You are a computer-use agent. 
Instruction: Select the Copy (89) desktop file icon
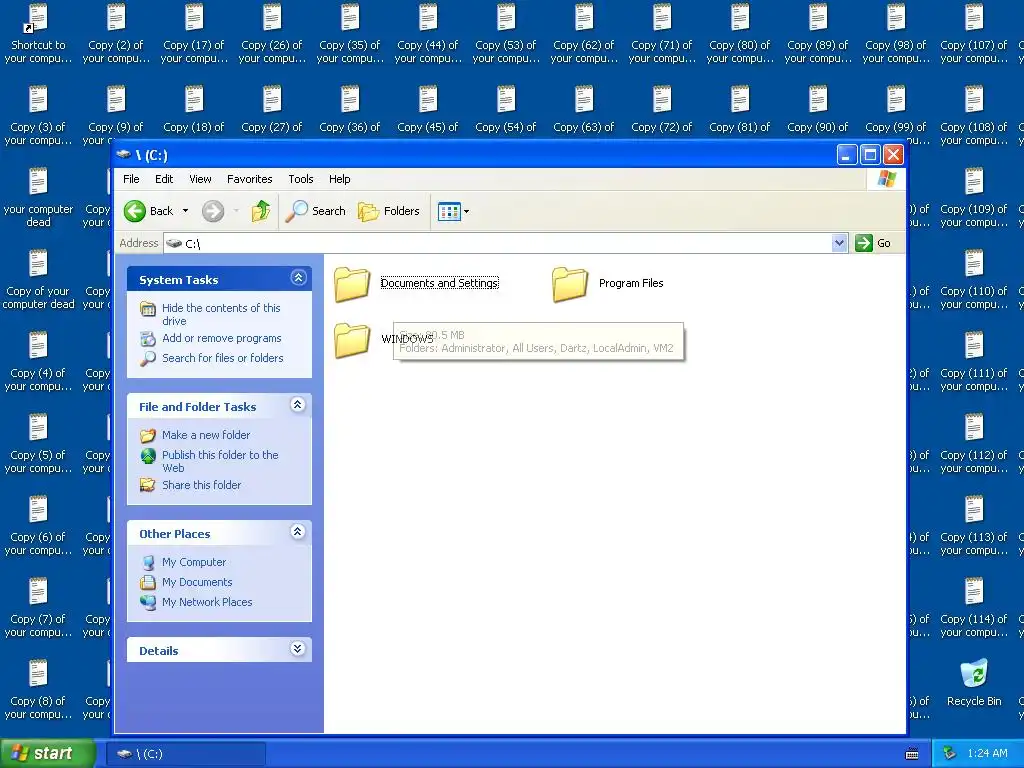click(818, 18)
